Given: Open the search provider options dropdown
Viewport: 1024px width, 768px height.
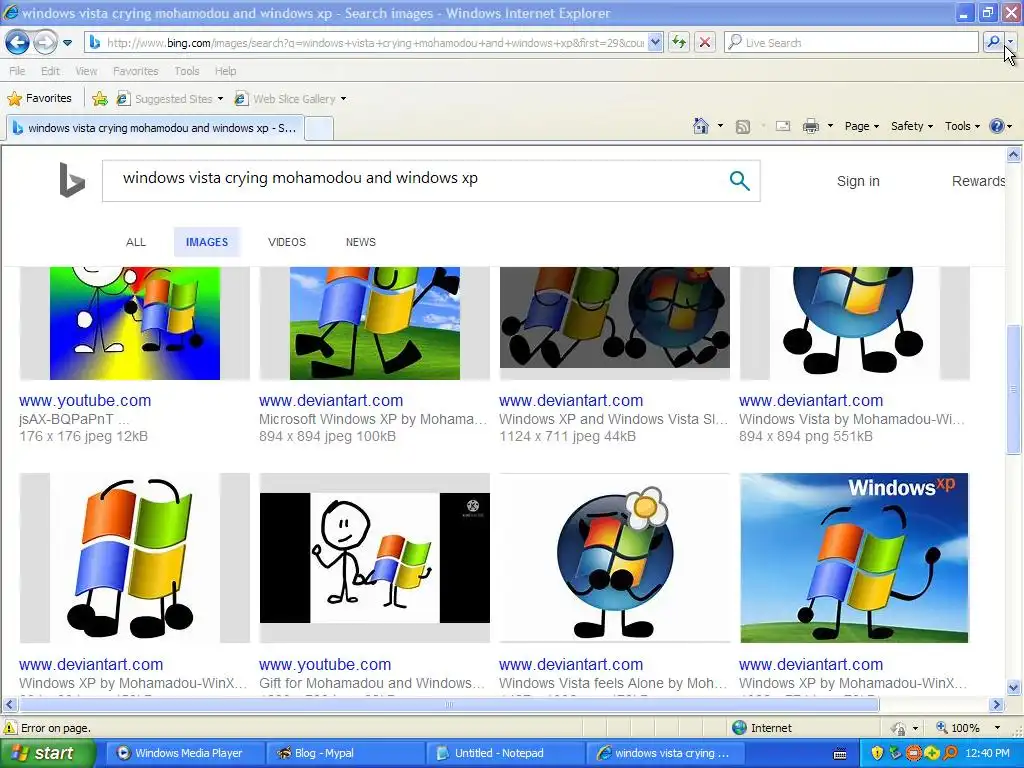Looking at the screenshot, I should (x=1010, y=42).
